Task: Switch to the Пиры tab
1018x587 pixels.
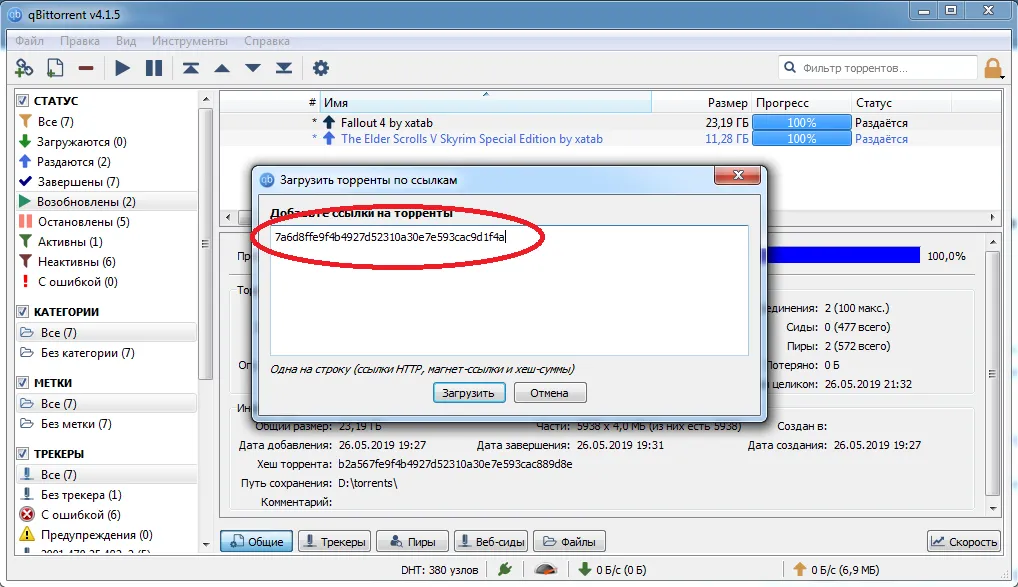Action: pyautogui.click(x=412, y=542)
